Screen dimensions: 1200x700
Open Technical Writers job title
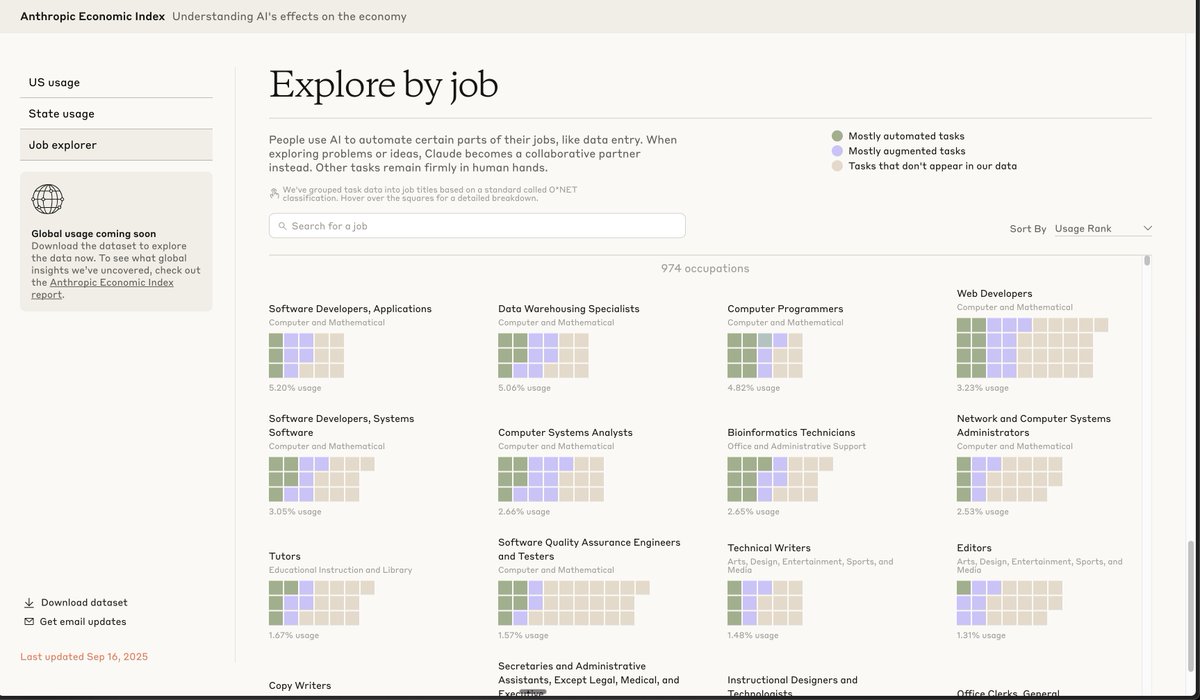pyautogui.click(x=769, y=548)
